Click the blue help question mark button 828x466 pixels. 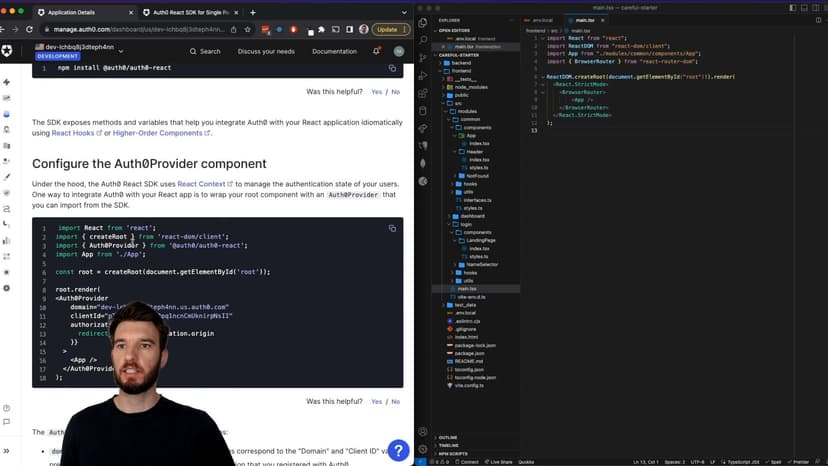coord(398,450)
